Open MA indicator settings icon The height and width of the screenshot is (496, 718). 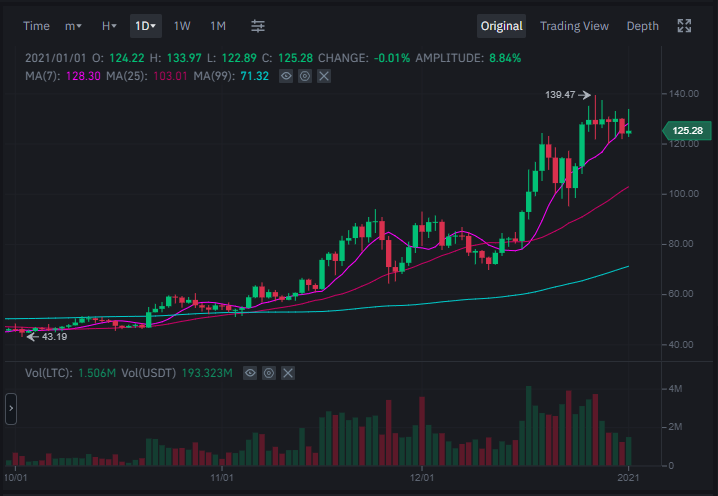[305, 76]
